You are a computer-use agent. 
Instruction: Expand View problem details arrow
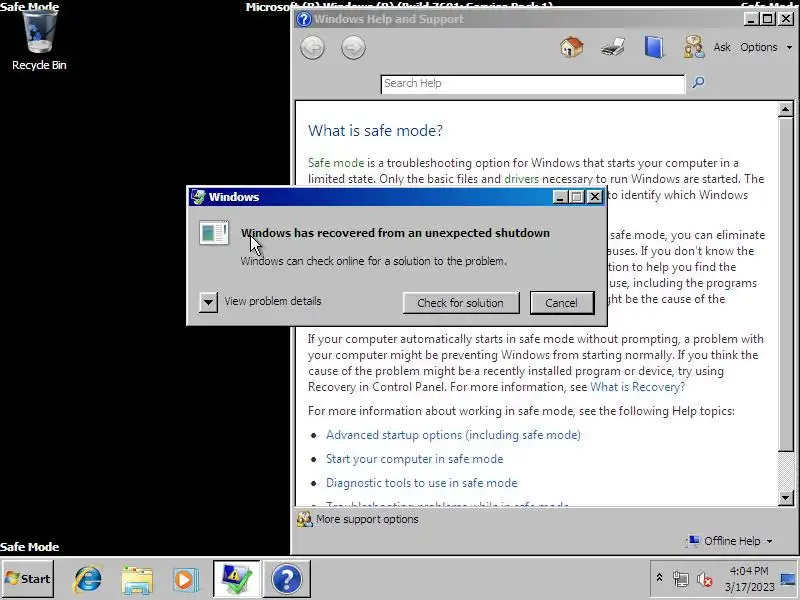coord(208,302)
